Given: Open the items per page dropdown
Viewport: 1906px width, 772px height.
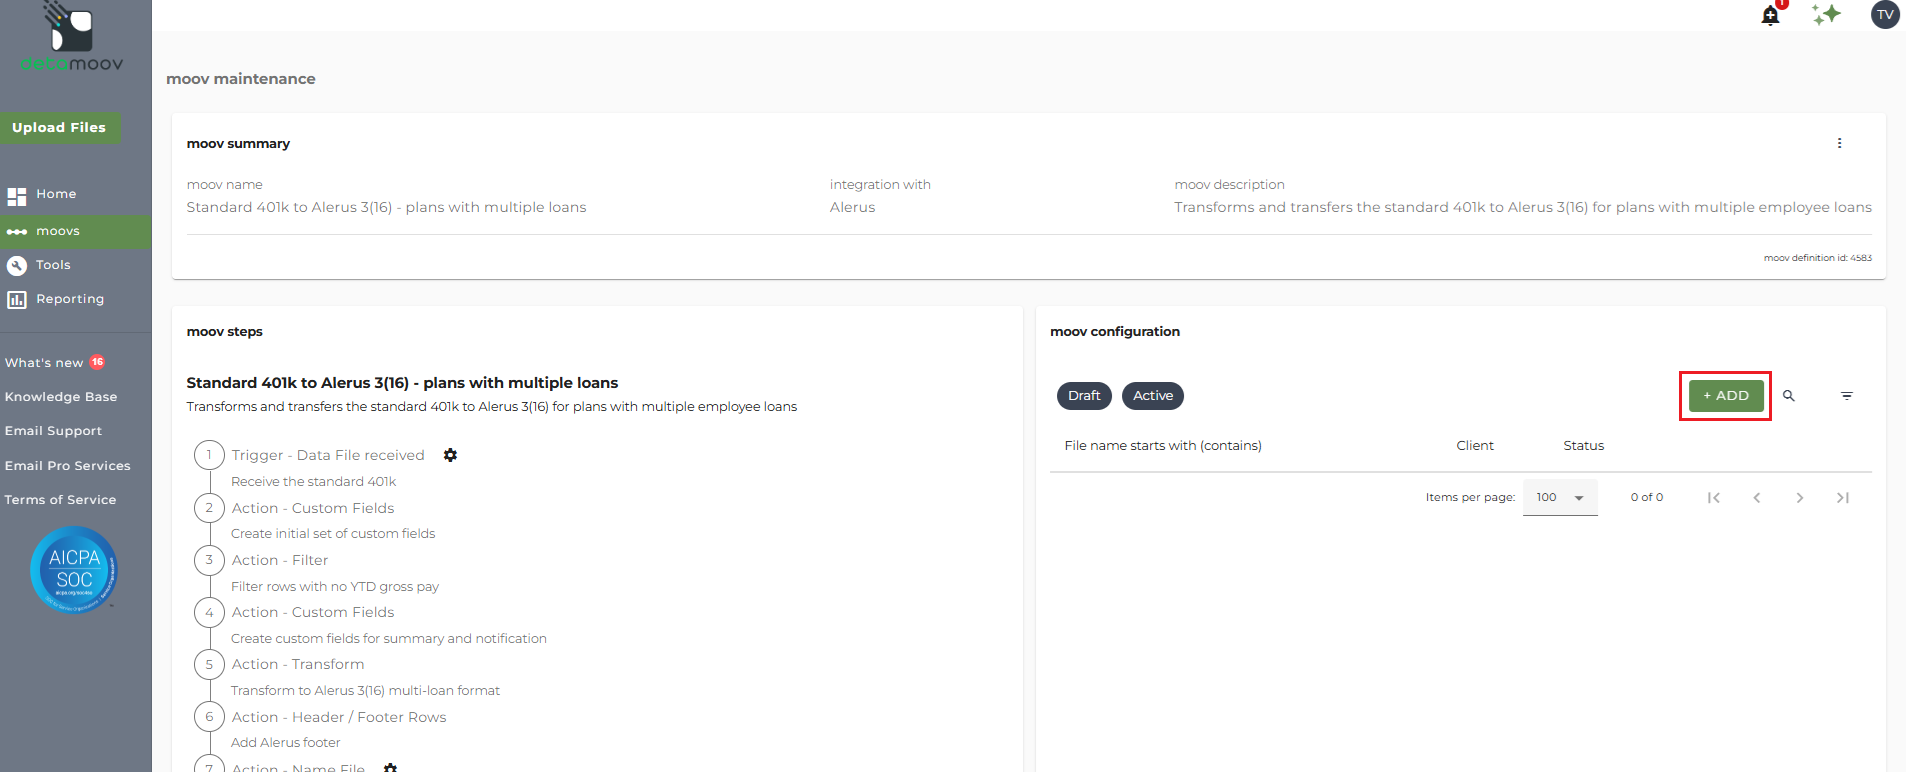Looking at the screenshot, I should 1560,497.
